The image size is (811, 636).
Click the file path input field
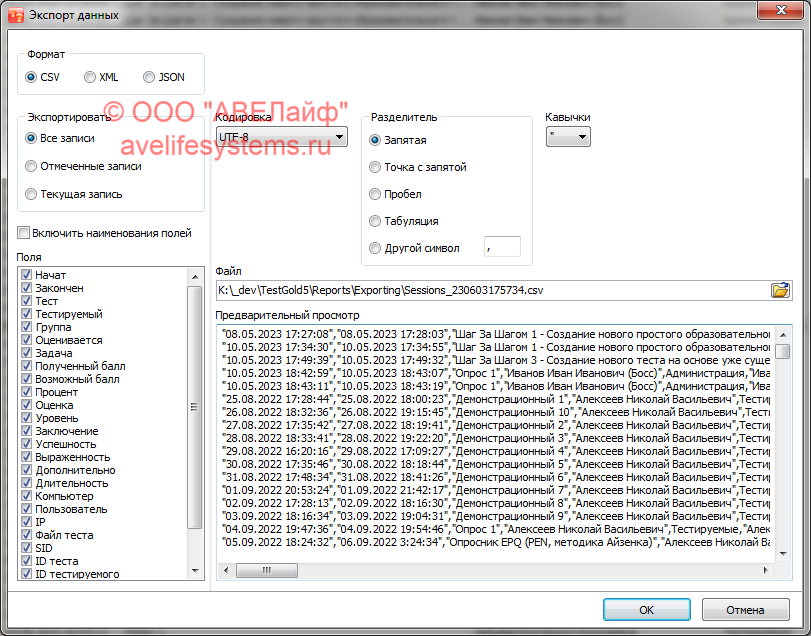pos(490,290)
